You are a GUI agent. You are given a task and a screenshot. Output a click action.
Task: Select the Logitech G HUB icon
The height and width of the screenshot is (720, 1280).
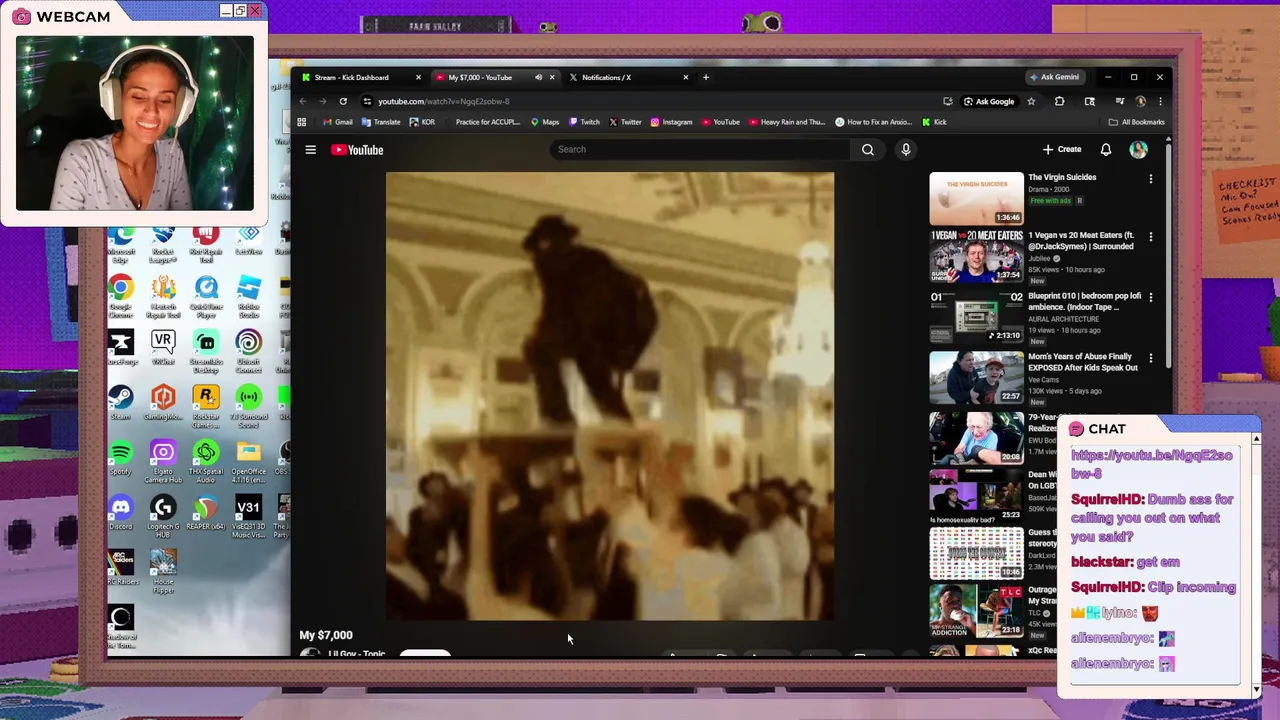click(x=163, y=516)
